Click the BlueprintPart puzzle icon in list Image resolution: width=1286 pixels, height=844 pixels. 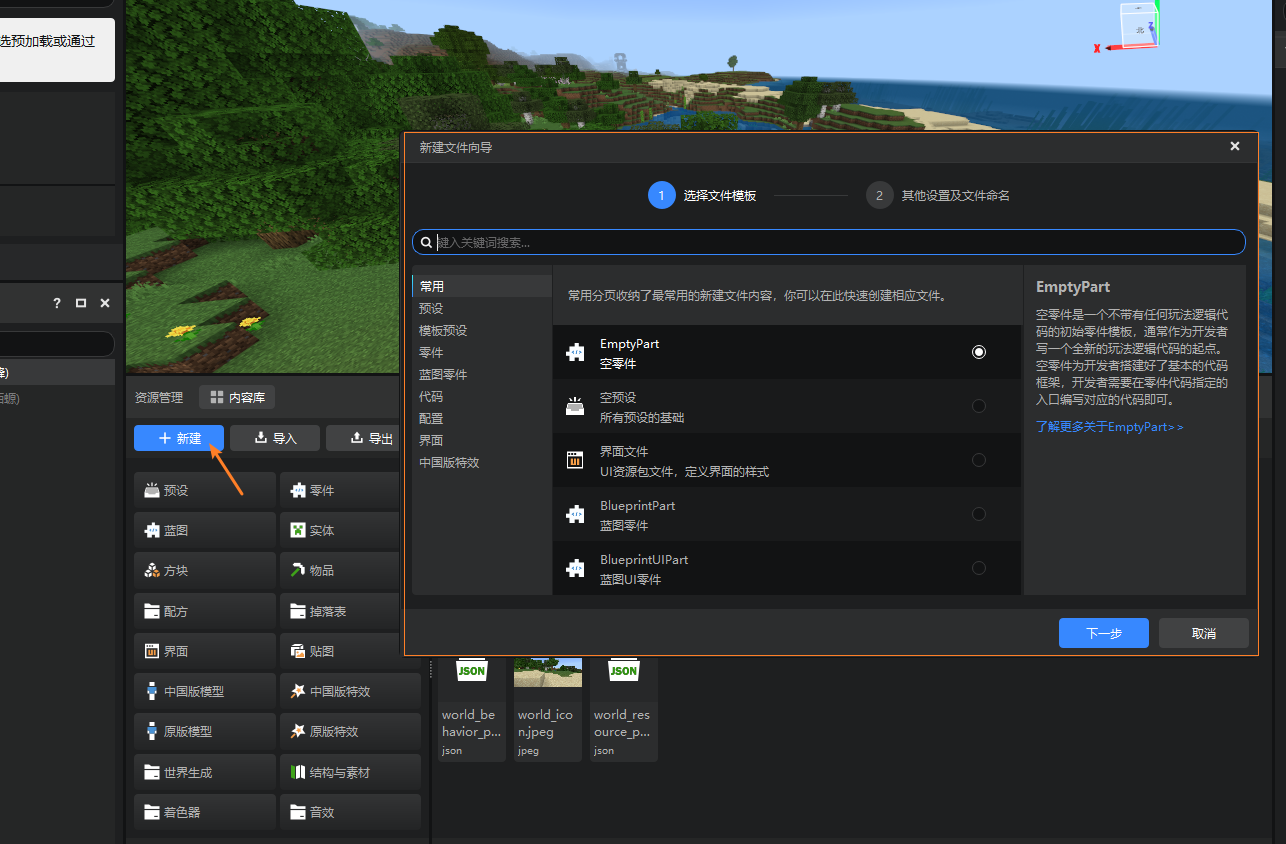coord(575,514)
